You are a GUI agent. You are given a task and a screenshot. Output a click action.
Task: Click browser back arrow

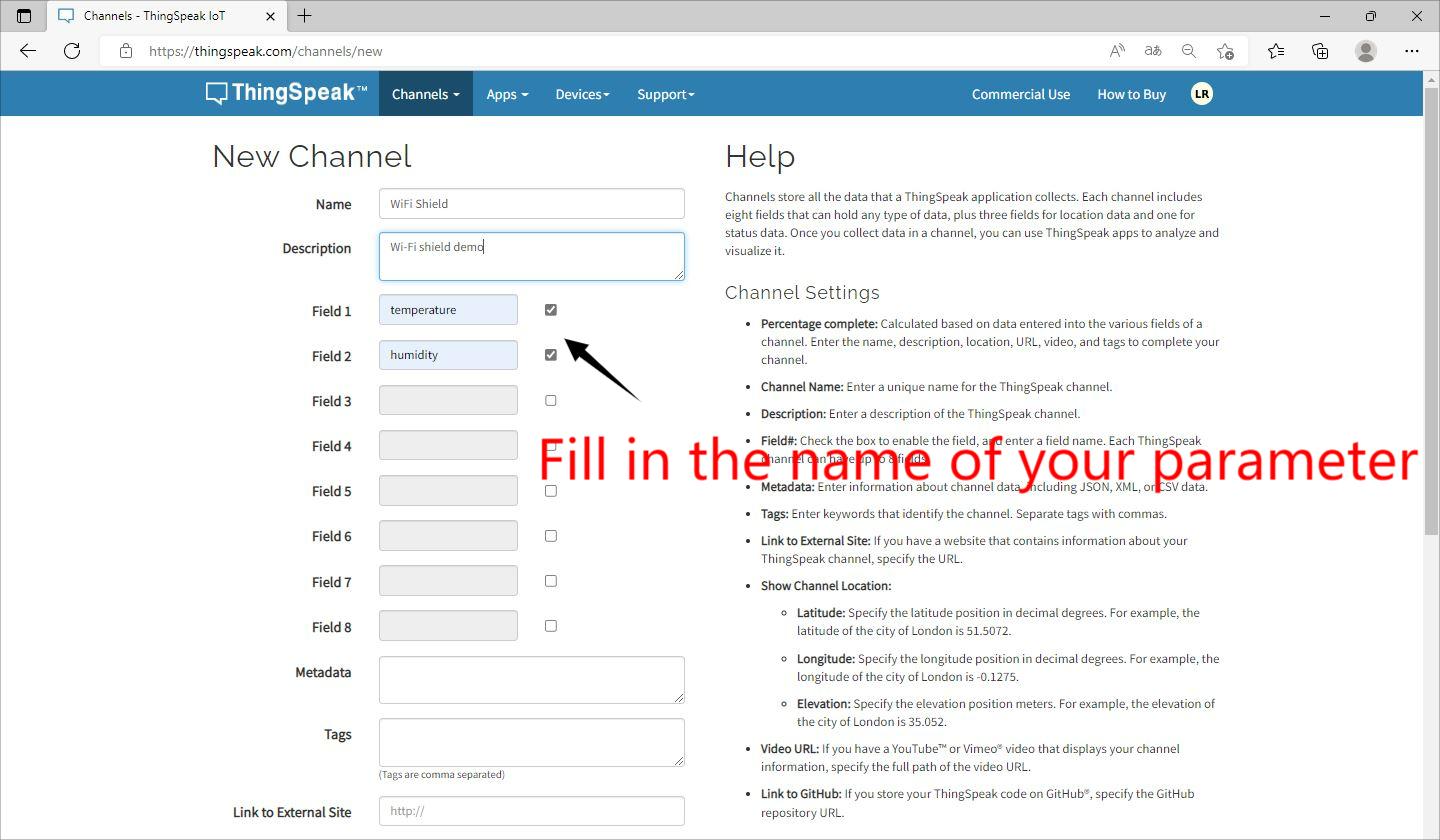pos(28,51)
